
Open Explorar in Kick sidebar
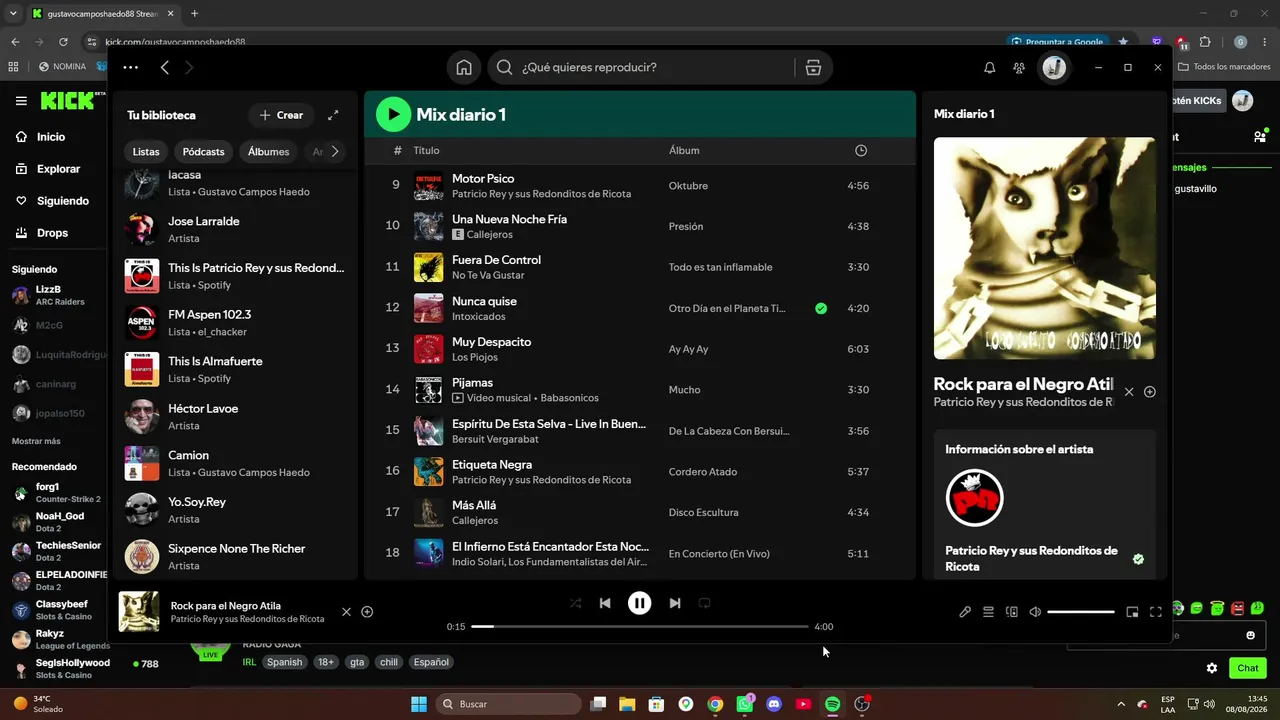coord(59,169)
